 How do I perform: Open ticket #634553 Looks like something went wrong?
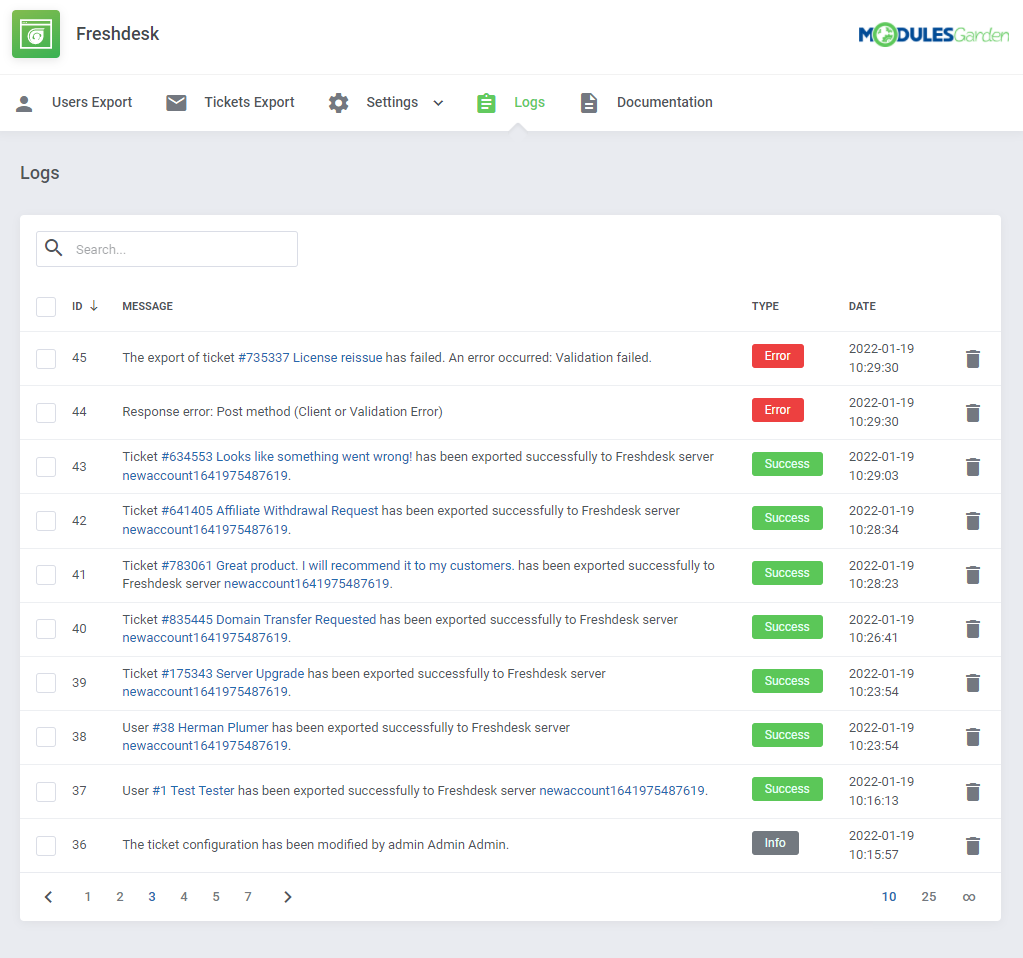286,457
